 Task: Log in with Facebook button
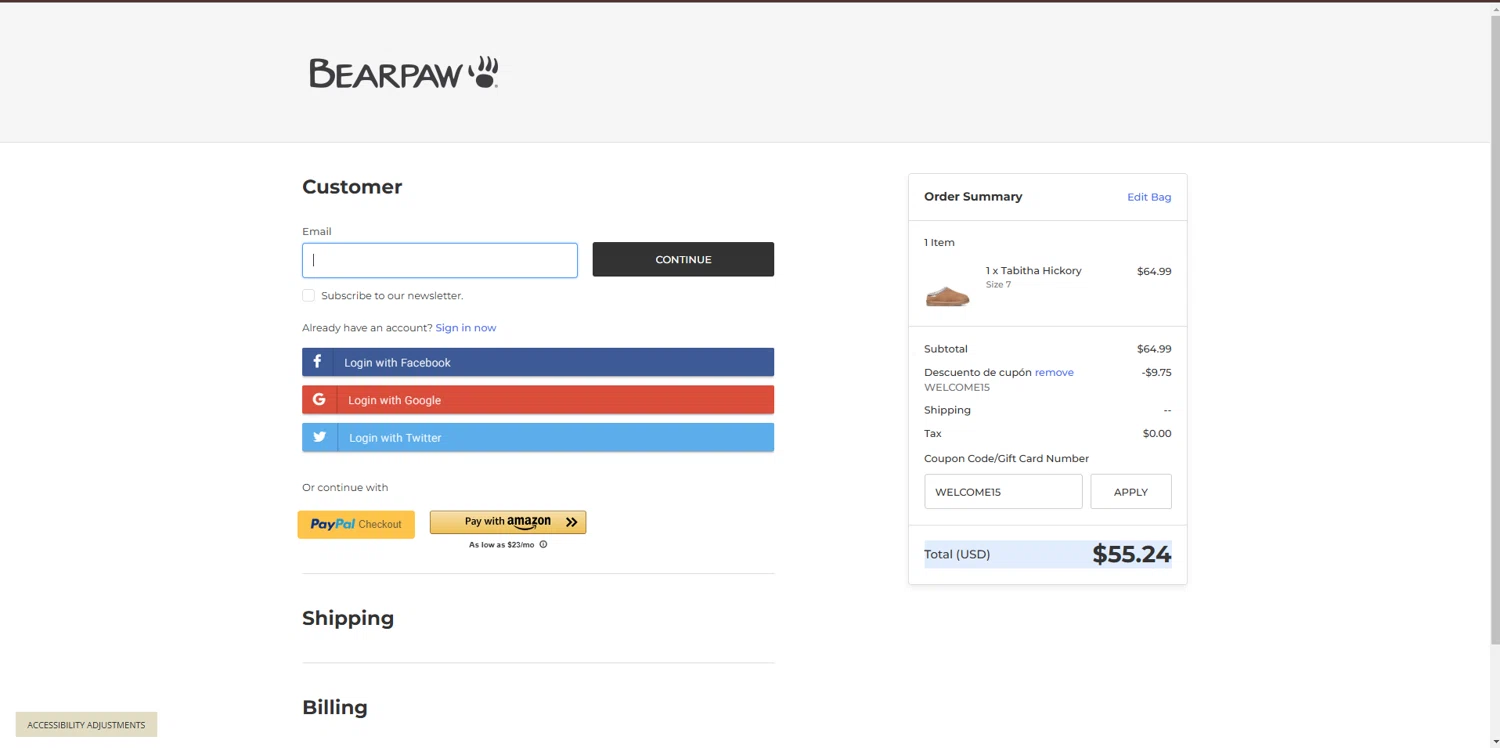pyautogui.click(x=538, y=362)
